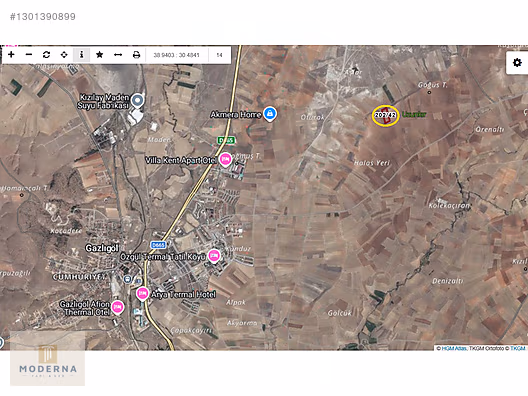The image size is (528, 396).
Task: Zoom in with the plus button
Action: (x=11, y=55)
